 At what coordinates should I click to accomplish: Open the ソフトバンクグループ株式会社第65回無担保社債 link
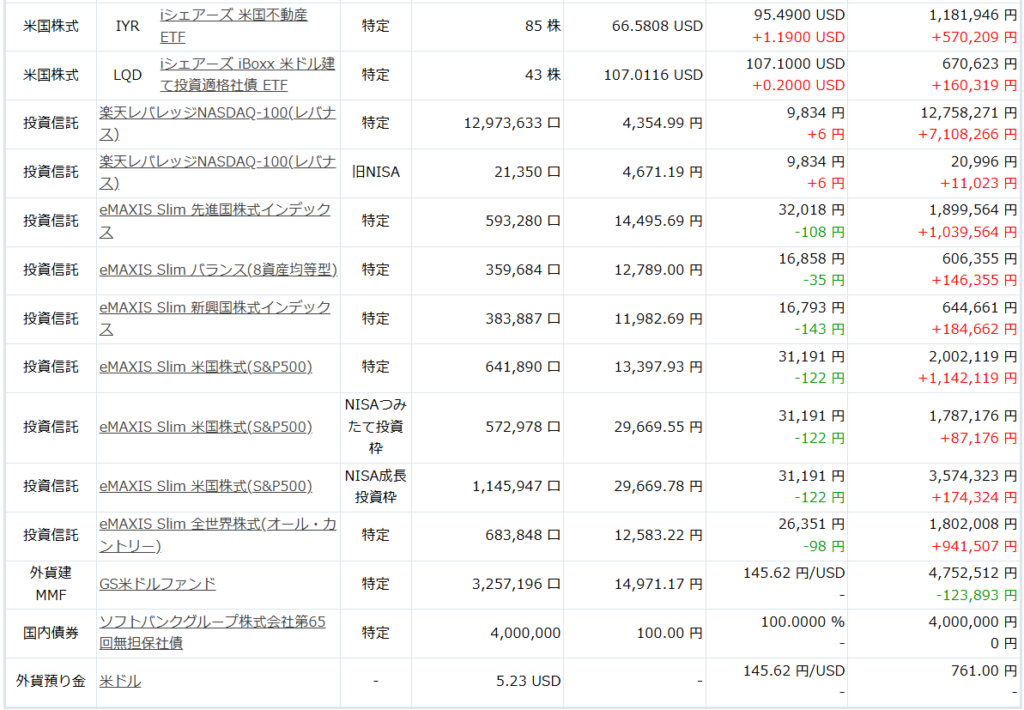point(212,632)
